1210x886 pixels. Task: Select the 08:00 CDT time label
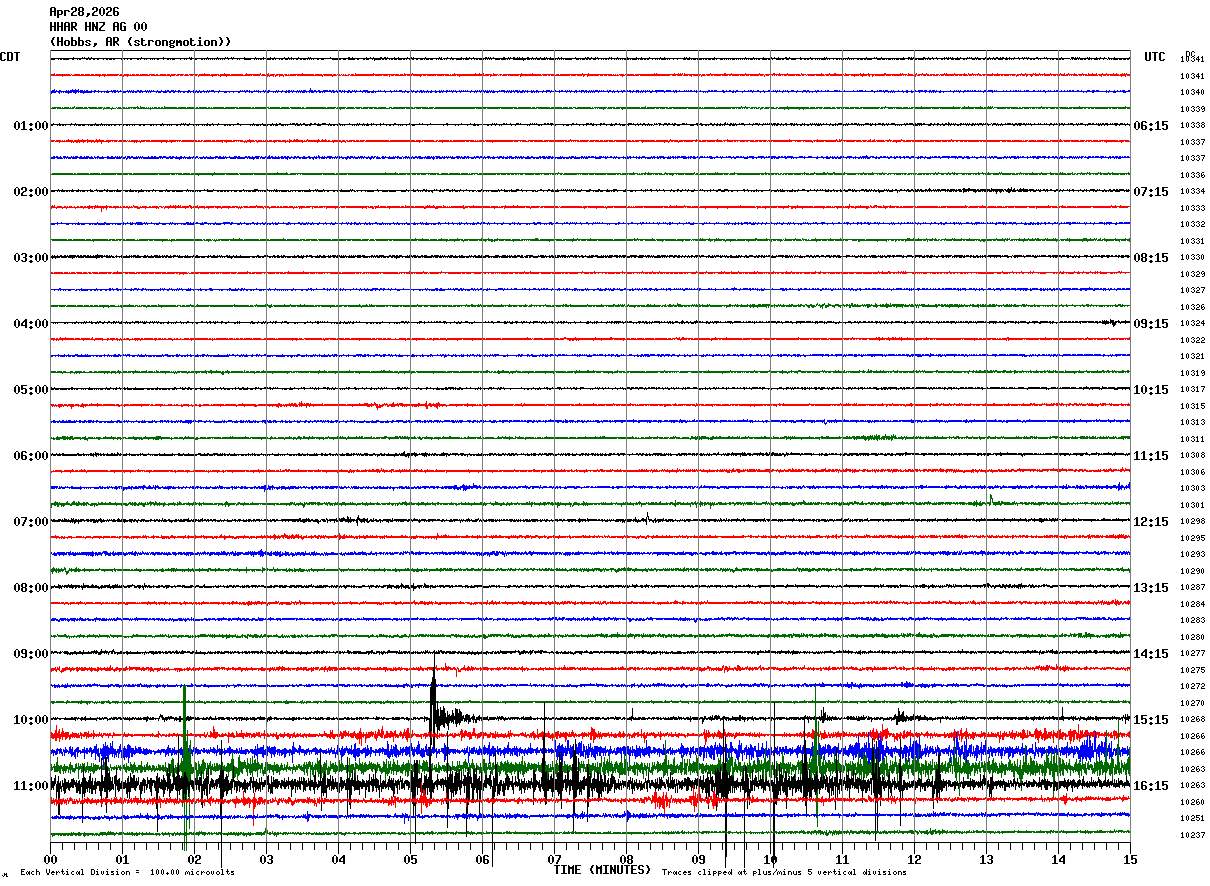[31, 588]
